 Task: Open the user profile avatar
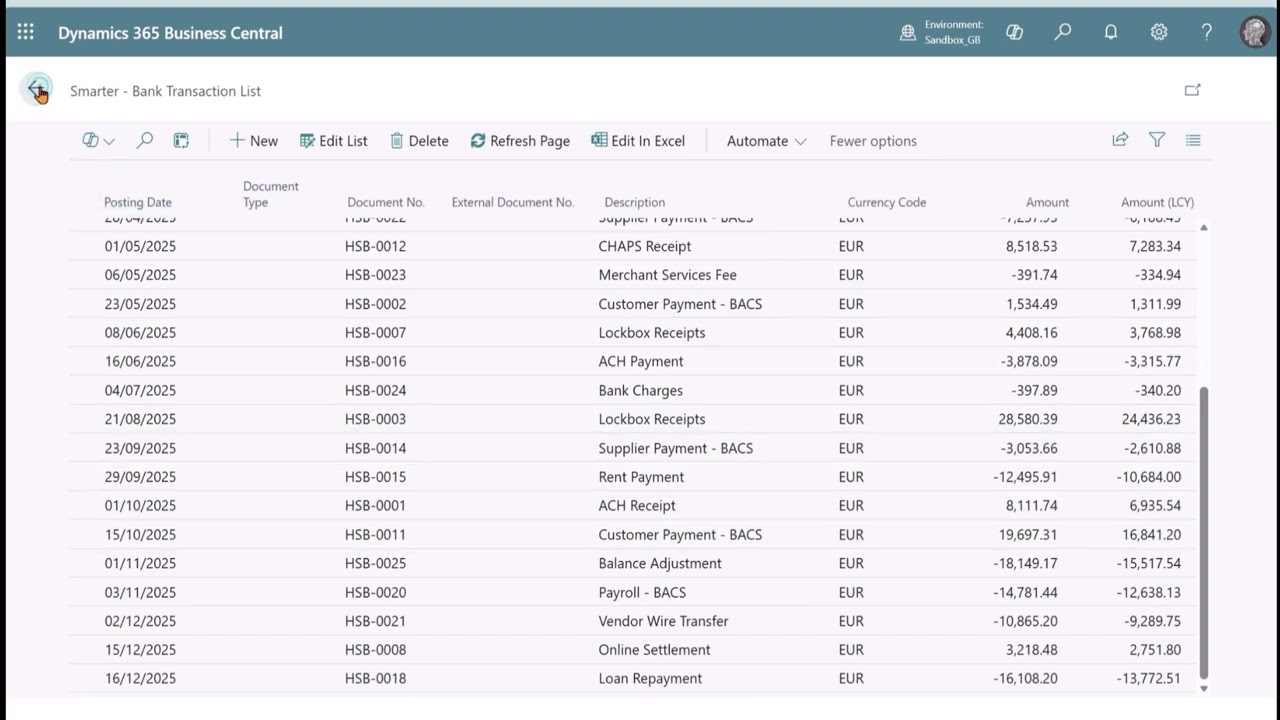coord(1255,32)
